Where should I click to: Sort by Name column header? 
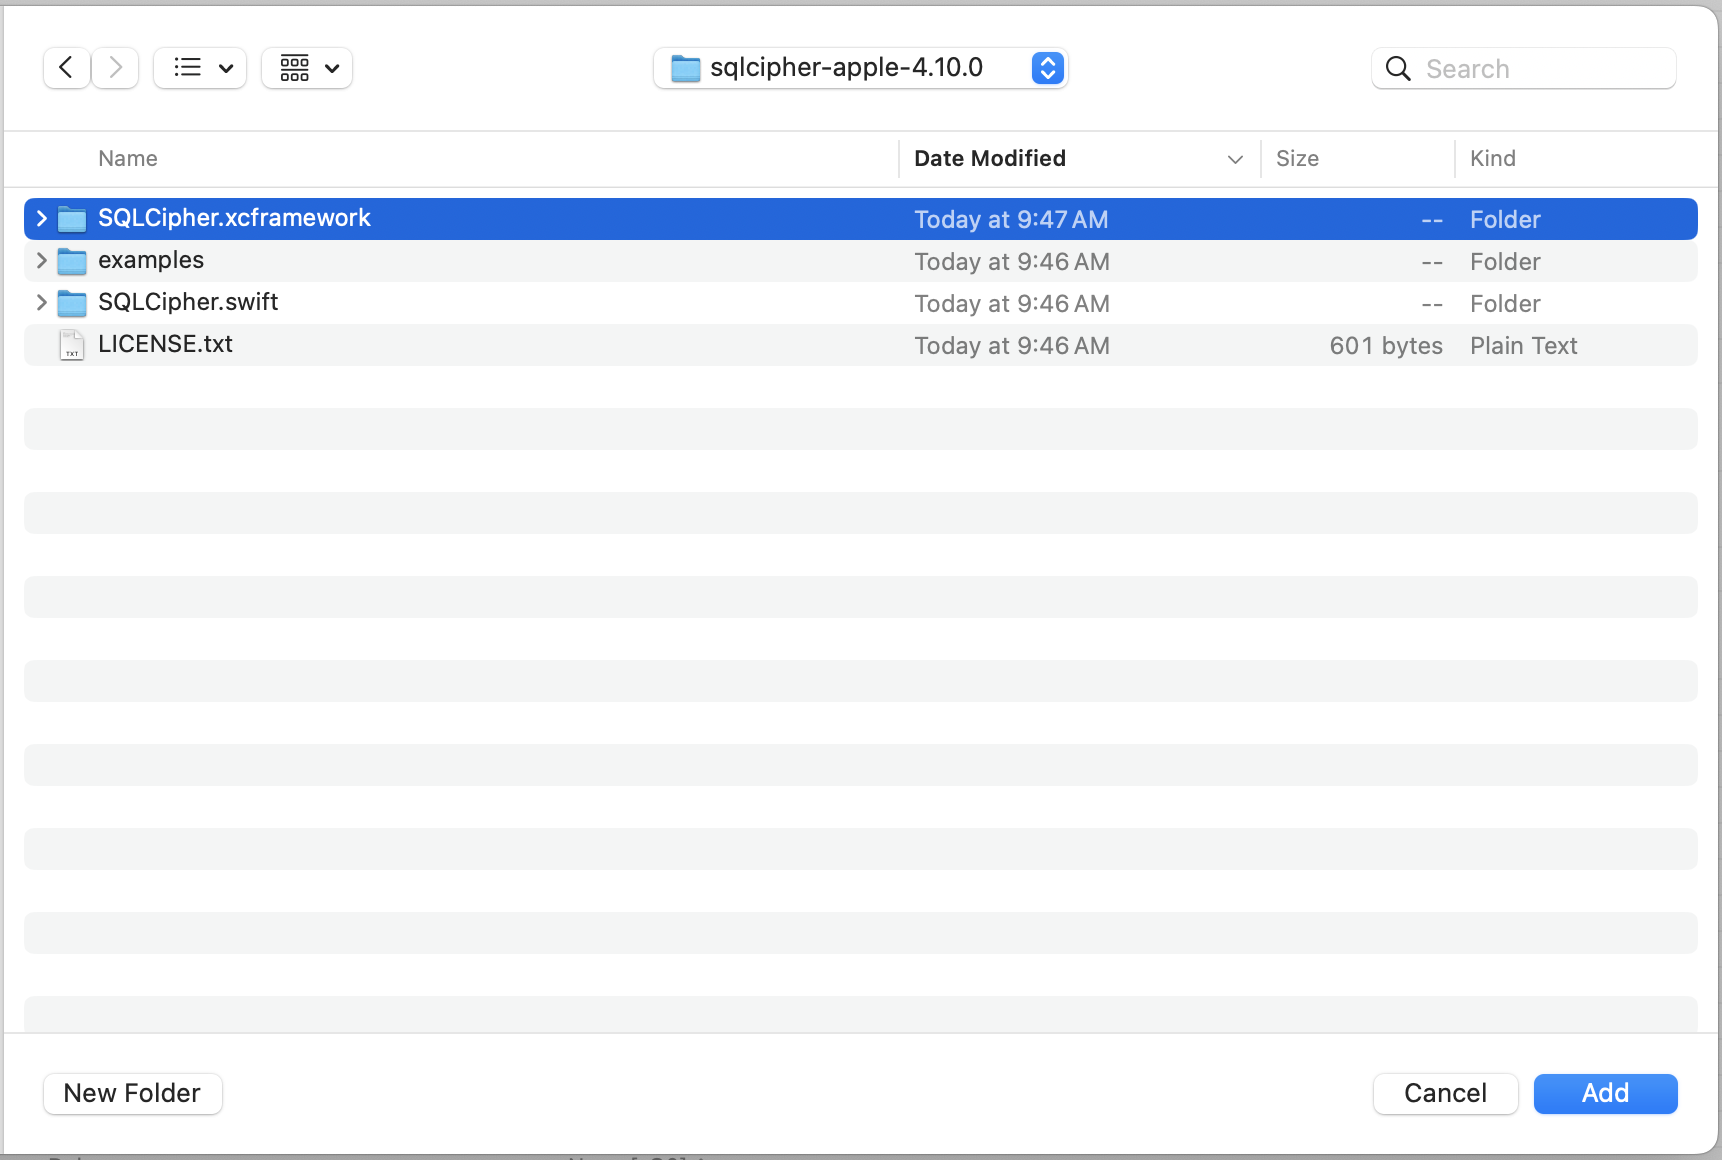pyautogui.click(x=128, y=158)
